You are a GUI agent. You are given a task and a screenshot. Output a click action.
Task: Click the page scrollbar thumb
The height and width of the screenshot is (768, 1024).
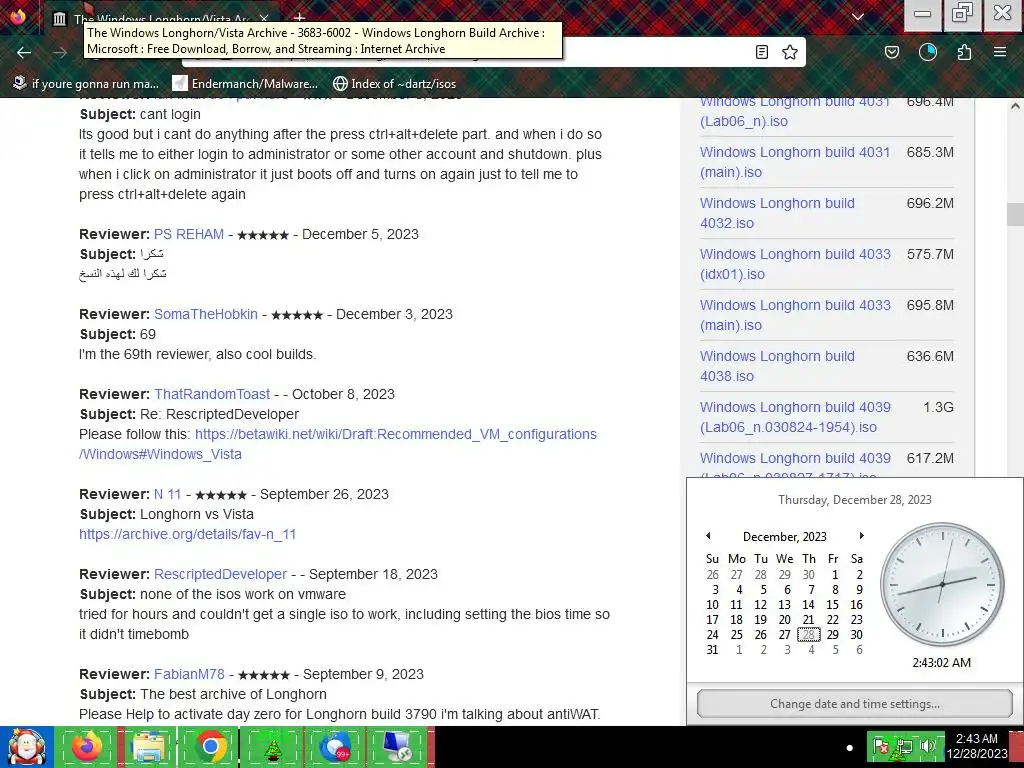pyautogui.click(x=1015, y=214)
